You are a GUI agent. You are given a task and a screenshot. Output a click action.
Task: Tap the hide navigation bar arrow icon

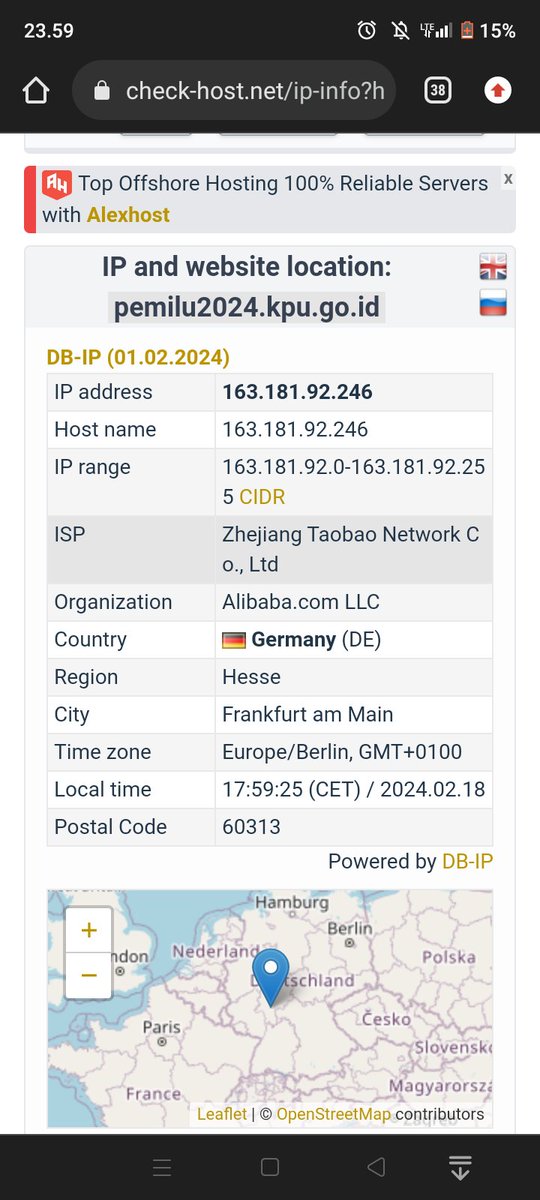[x=460, y=1167]
